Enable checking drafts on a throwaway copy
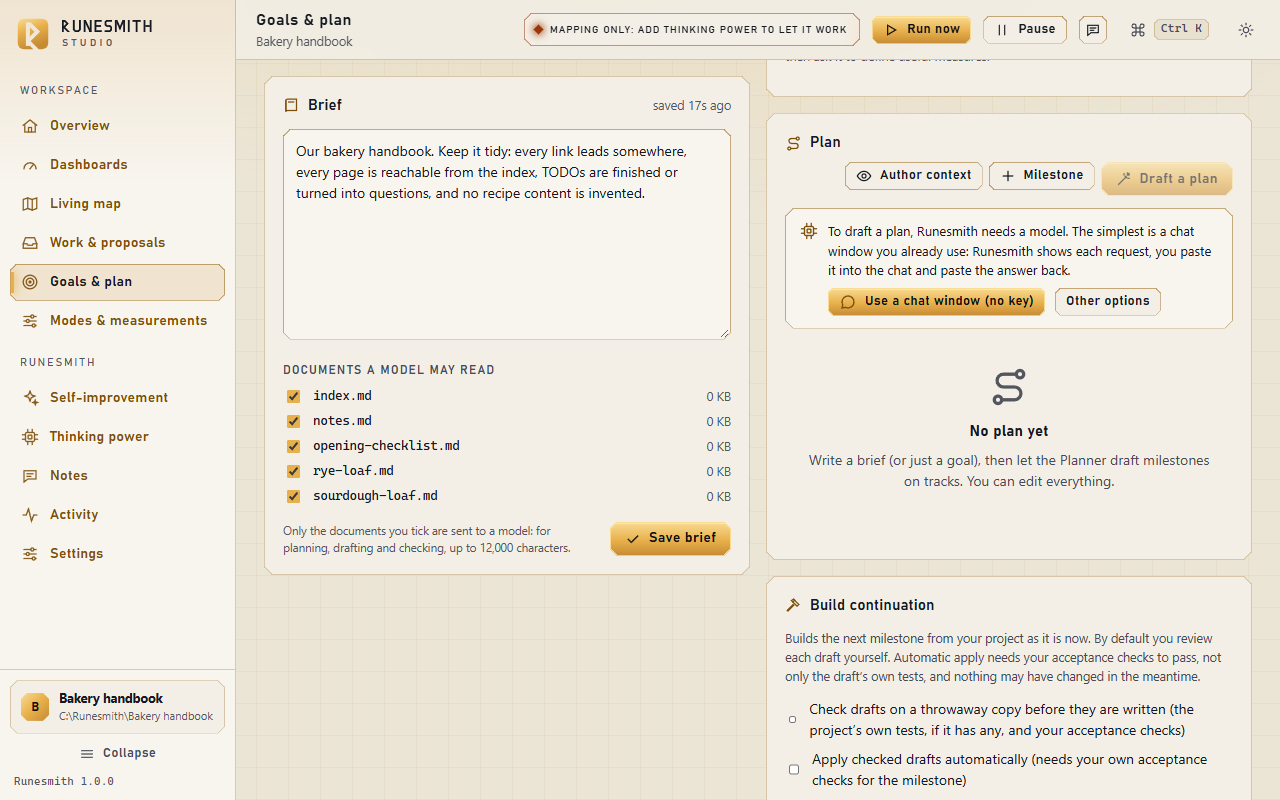 point(793,719)
